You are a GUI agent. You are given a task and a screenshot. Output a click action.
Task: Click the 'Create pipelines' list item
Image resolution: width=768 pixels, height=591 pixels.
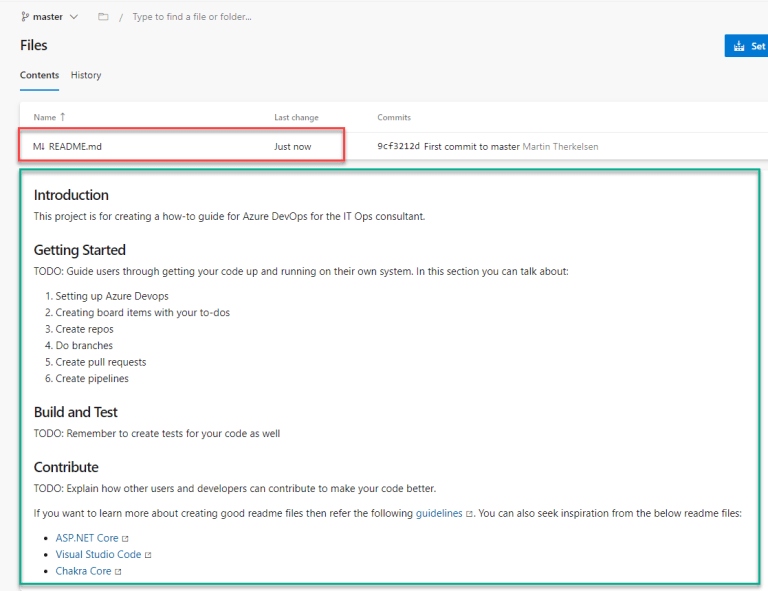click(x=92, y=378)
